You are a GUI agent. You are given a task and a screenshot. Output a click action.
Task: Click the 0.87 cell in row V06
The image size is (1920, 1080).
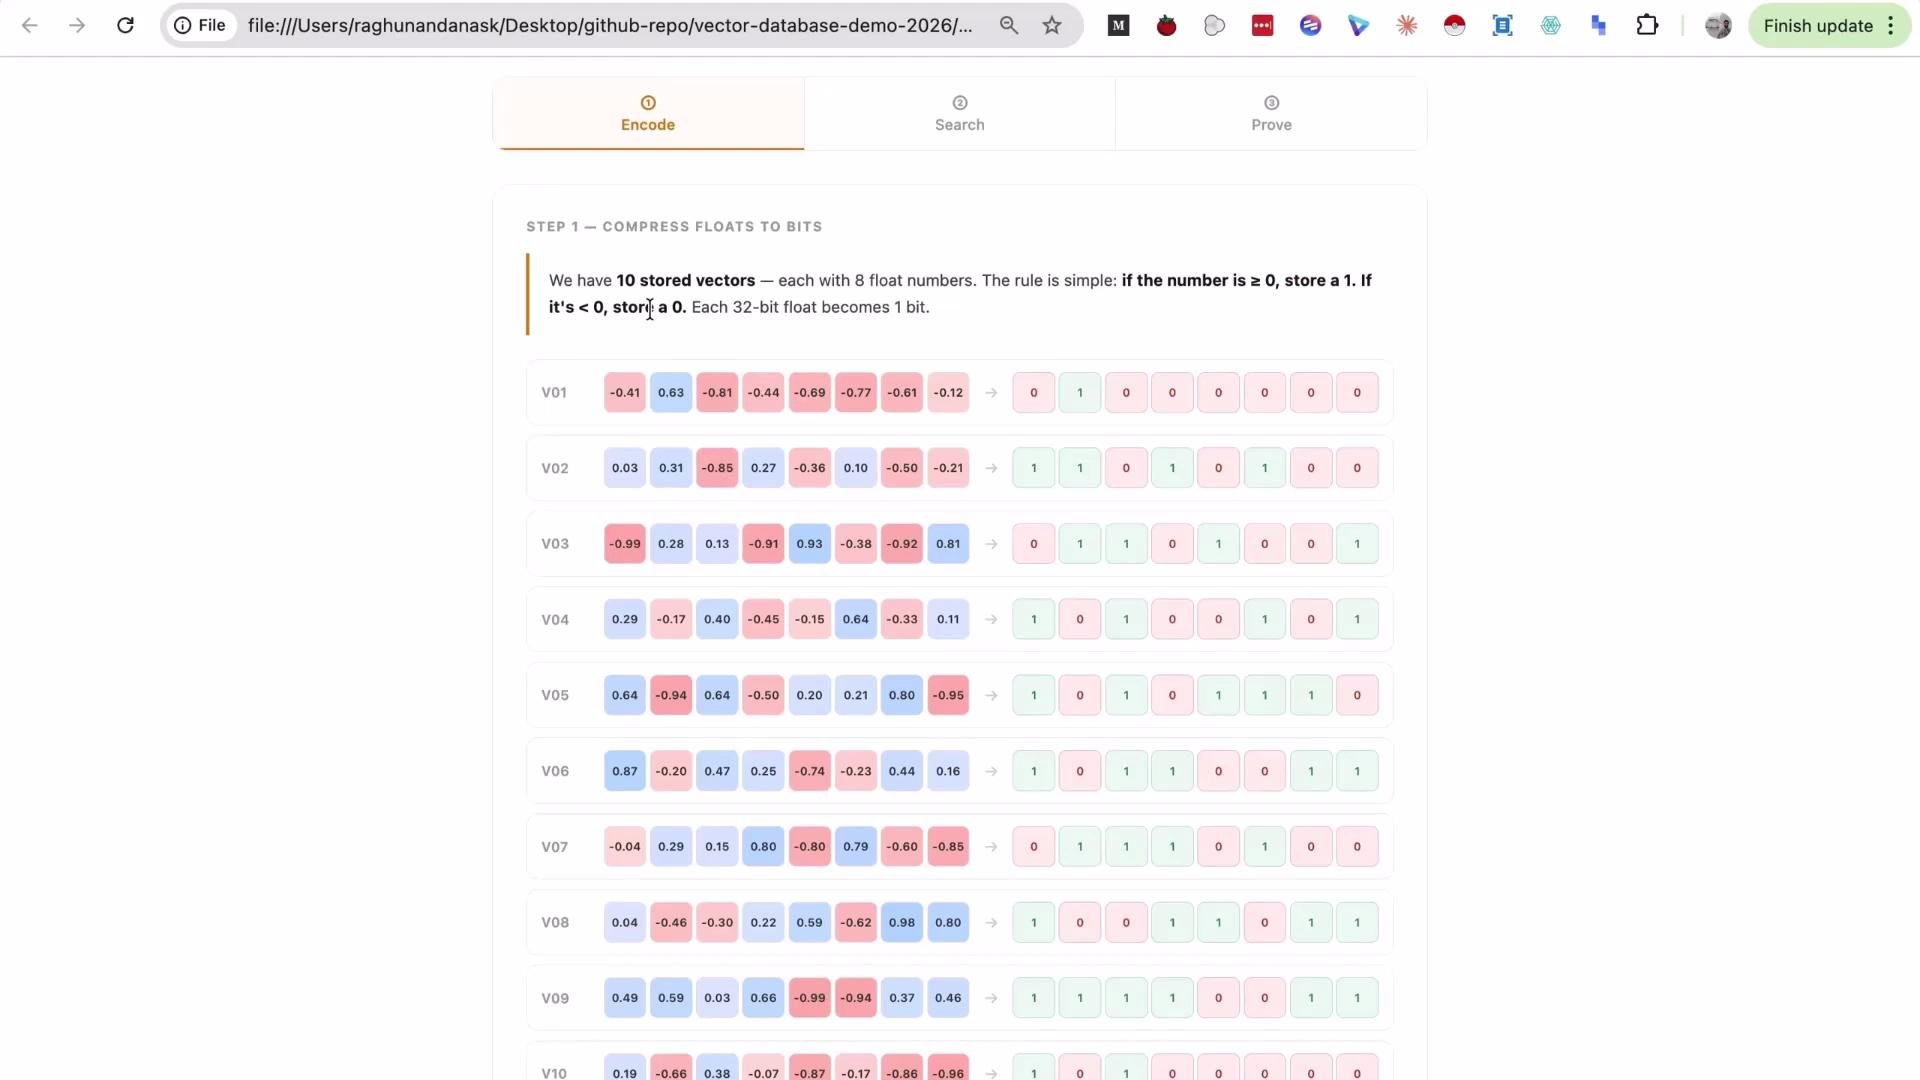(x=625, y=771)
